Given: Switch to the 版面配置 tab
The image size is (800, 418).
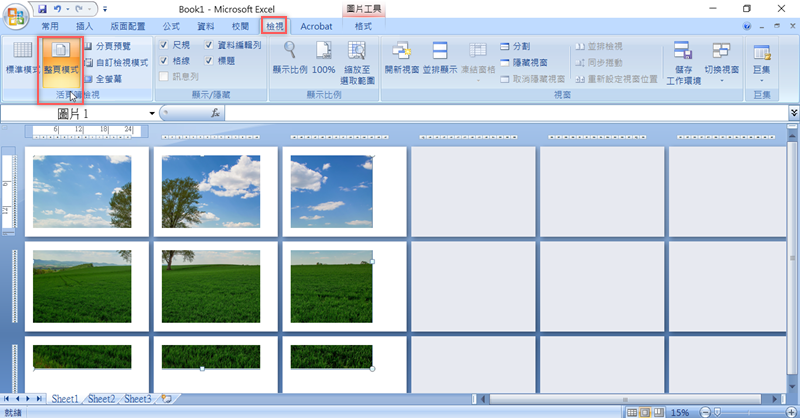Looking at the screenshot, I should click(128, 27).
